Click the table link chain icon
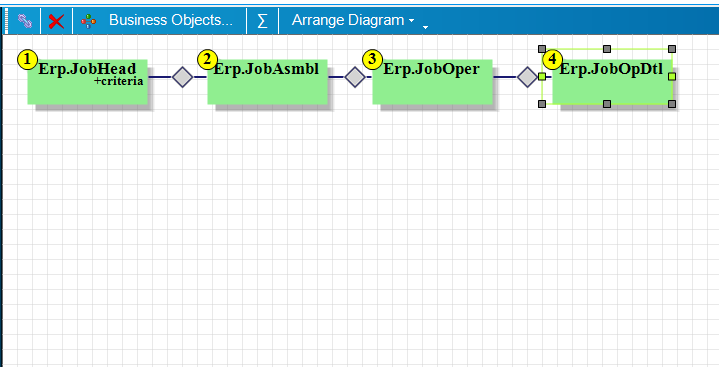The image size is (719, 367). pyautogui.click(x=25, y=21)
